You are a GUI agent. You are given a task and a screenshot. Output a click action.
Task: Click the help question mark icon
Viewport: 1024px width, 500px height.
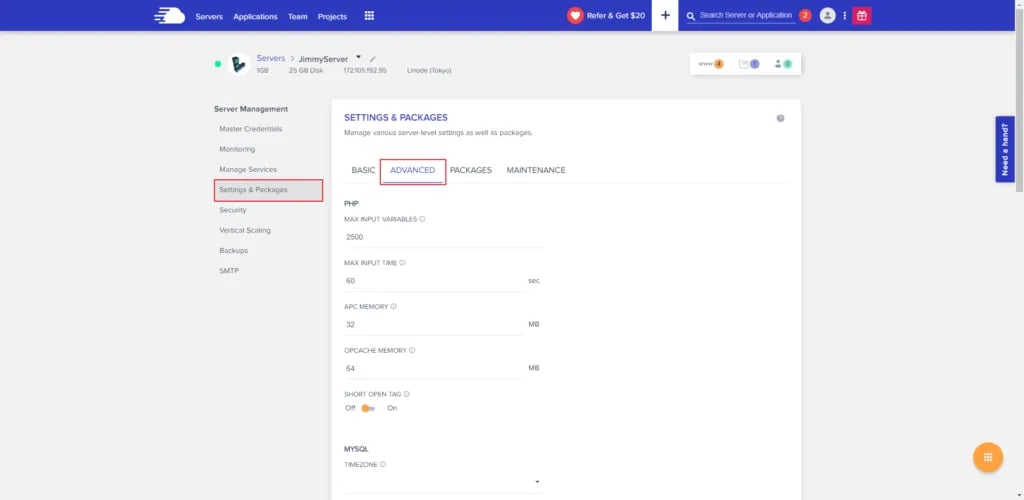pyautogui.click(x=780, y=118)
